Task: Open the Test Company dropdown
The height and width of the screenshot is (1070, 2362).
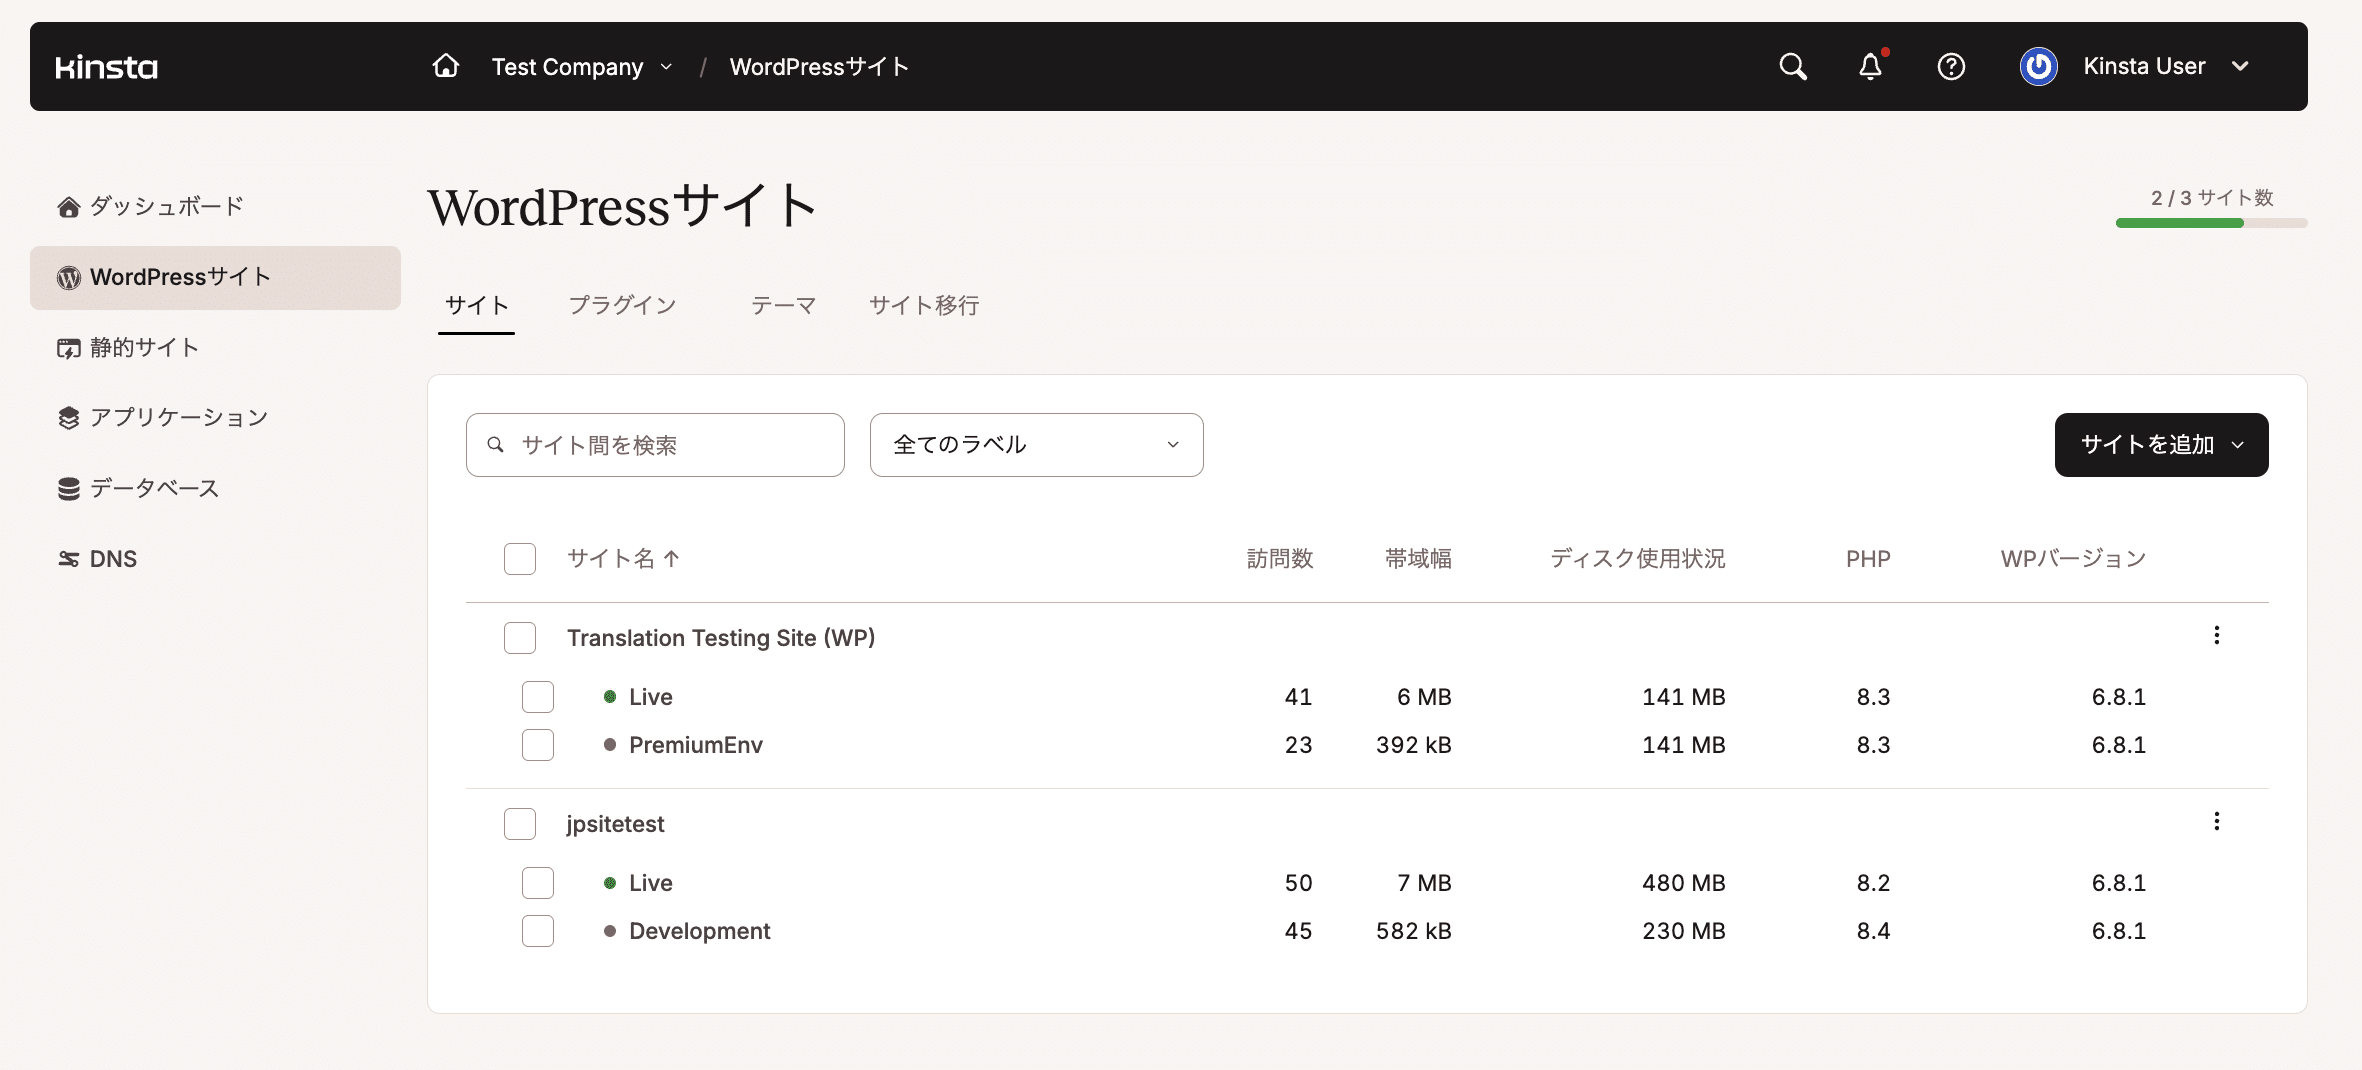Action: click(x=580, y=66)
